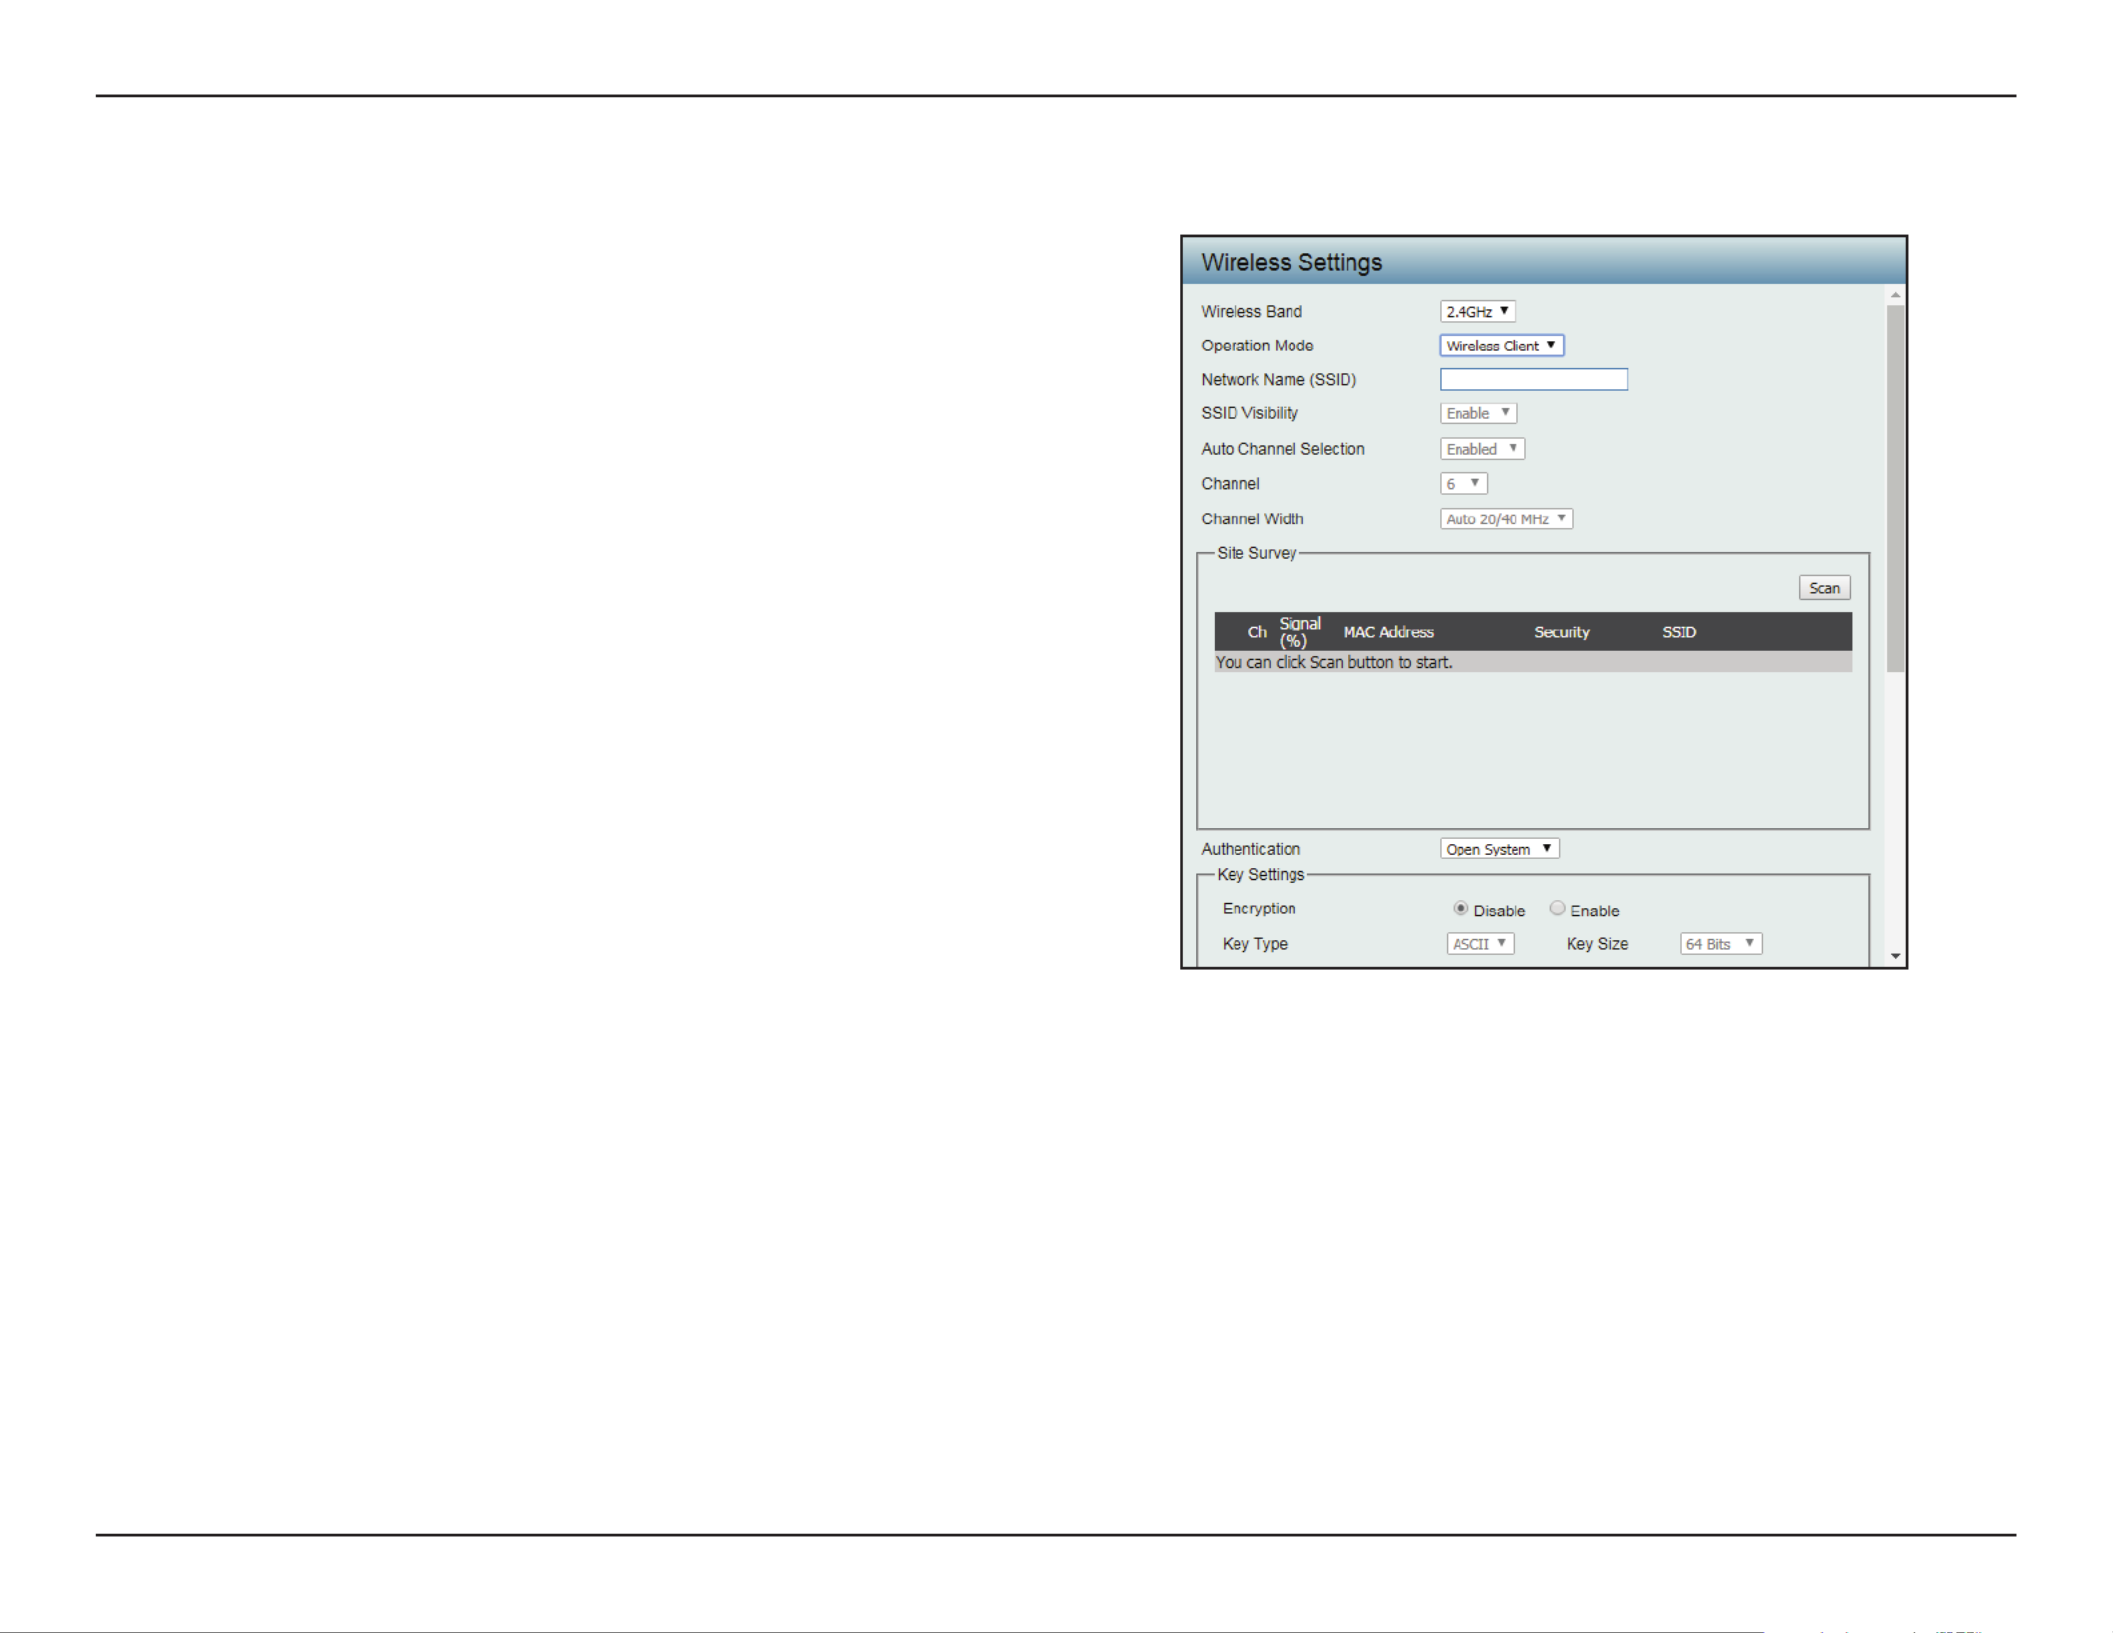Click the Encryption label
Screen dimensions: 2113x1633
1258,908
